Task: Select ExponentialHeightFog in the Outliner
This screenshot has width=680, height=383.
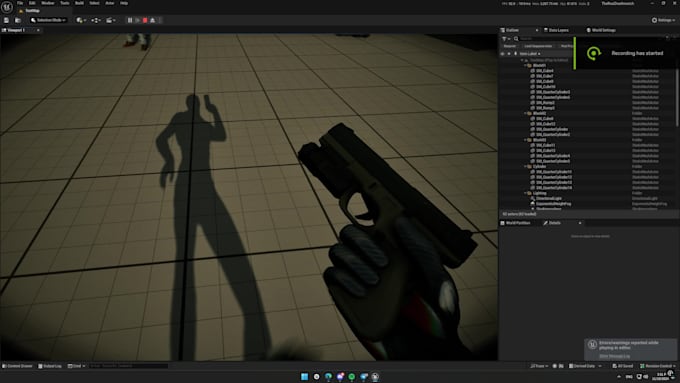Action: click(553, 203)
